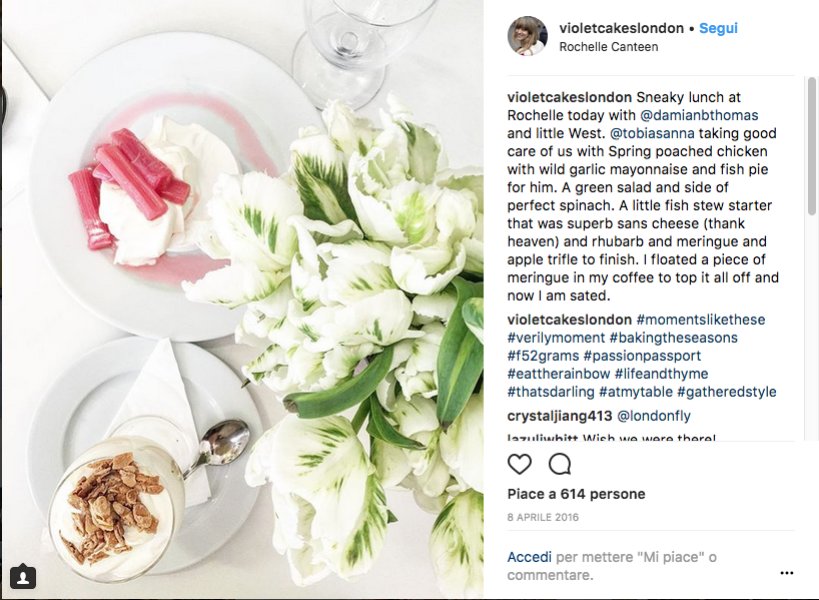Open #f52grams hashtag
The image size is (819, 600).
click(543, 356)
